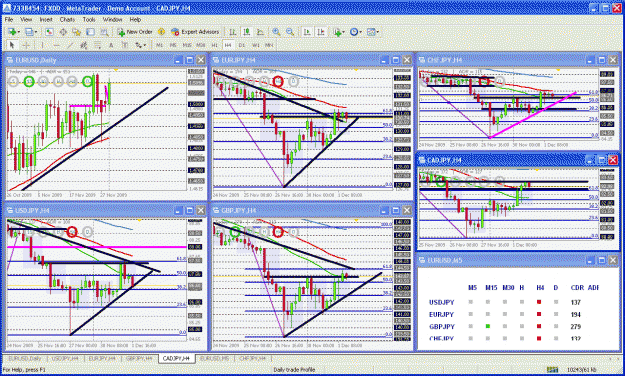Switch chart to Line Chart type
Image resolution: width=625 pixels, height=376 pixels.
pos(260,32)
